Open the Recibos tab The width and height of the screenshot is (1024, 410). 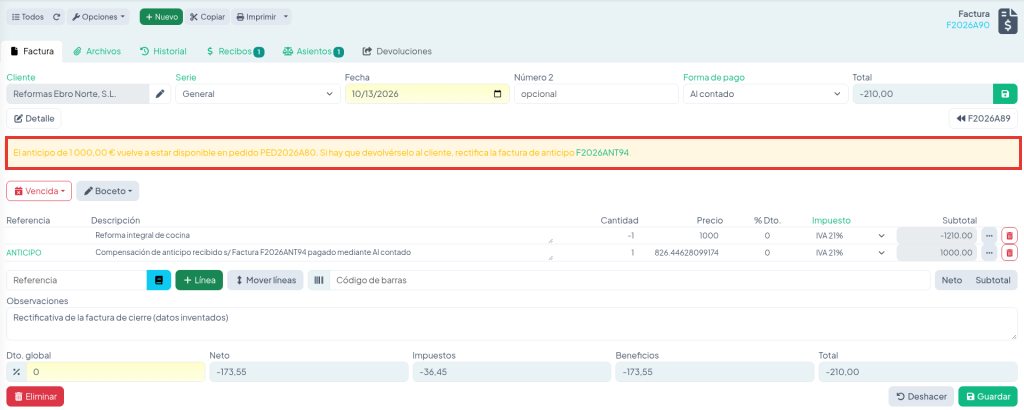point(235,51)
